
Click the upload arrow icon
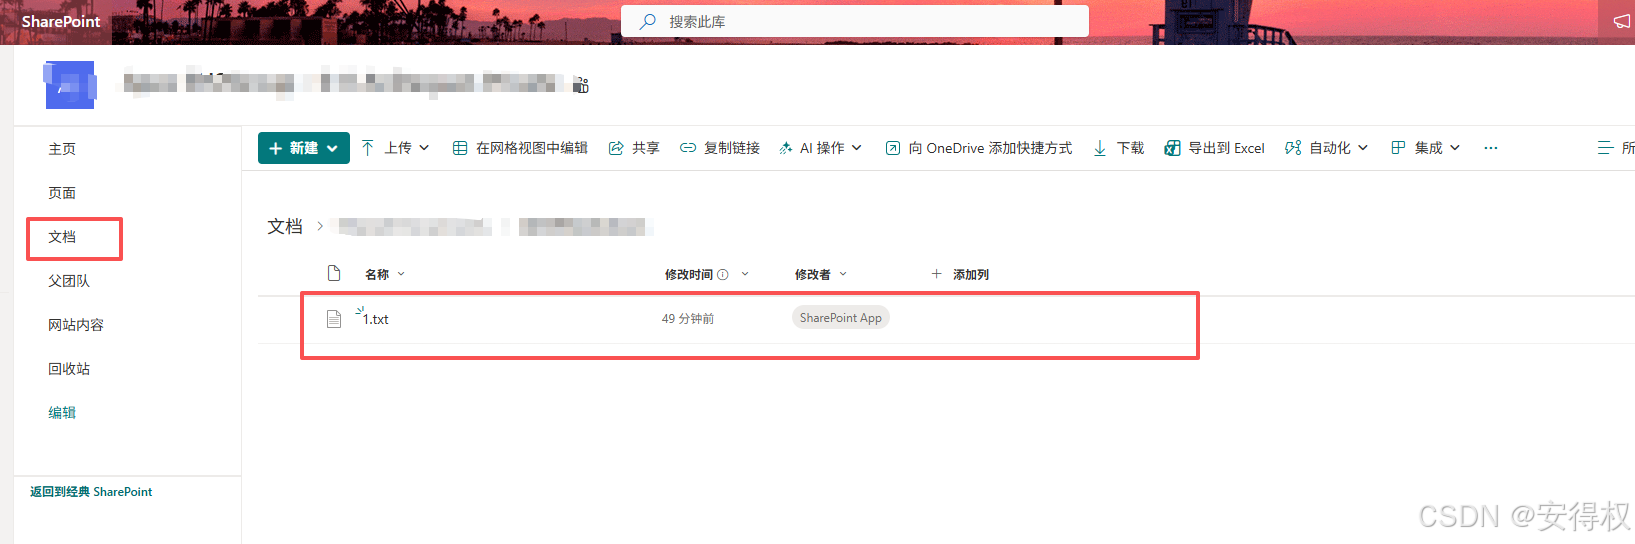[368, 148]
